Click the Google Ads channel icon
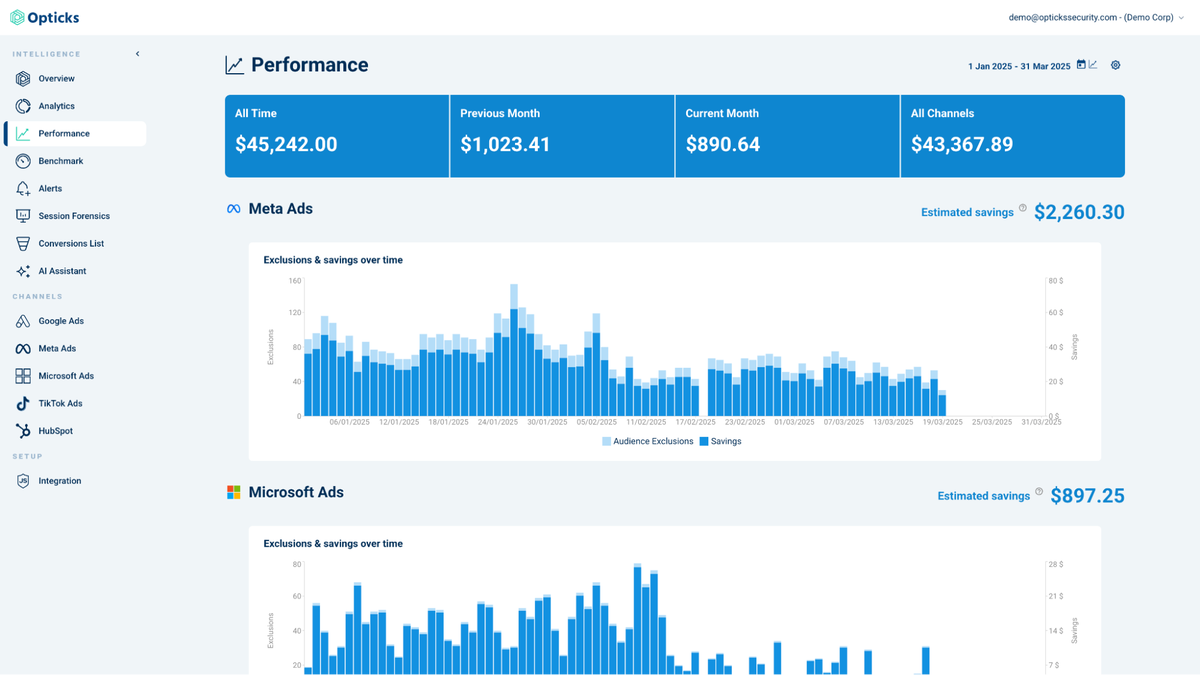This screenshot has height=675, width=1200. 22,320
